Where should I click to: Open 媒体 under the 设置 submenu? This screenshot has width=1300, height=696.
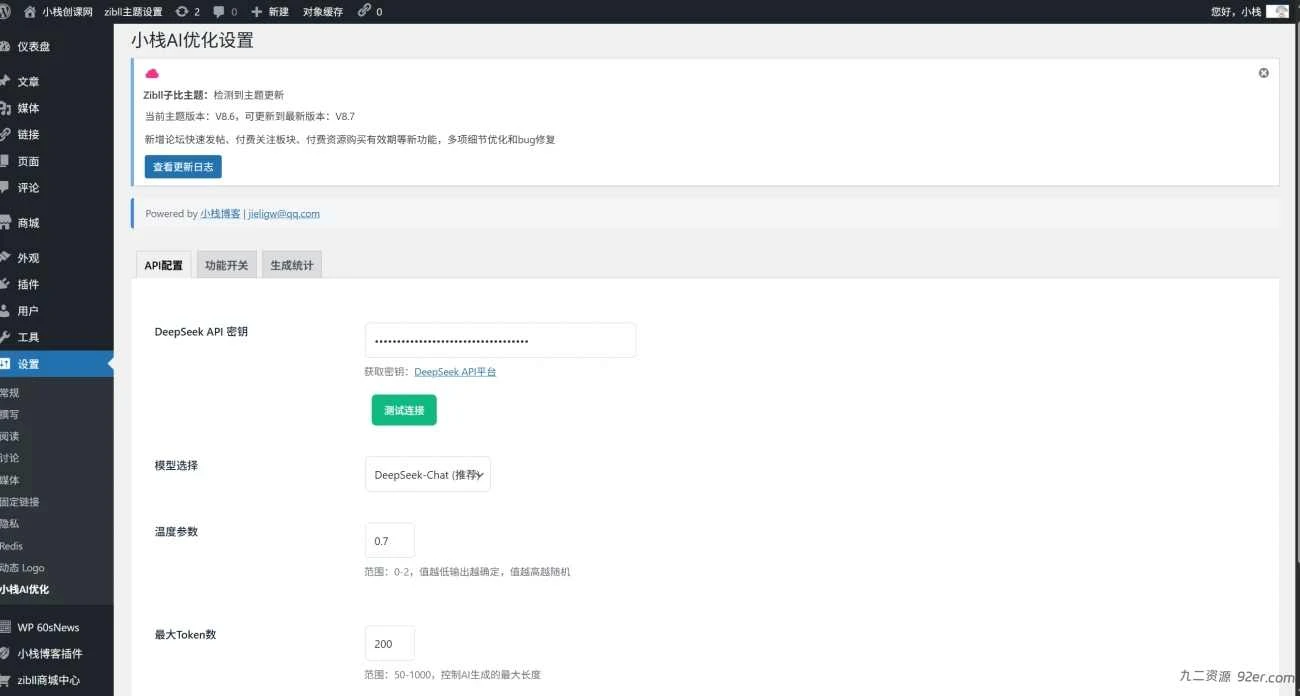pos(10,481)
